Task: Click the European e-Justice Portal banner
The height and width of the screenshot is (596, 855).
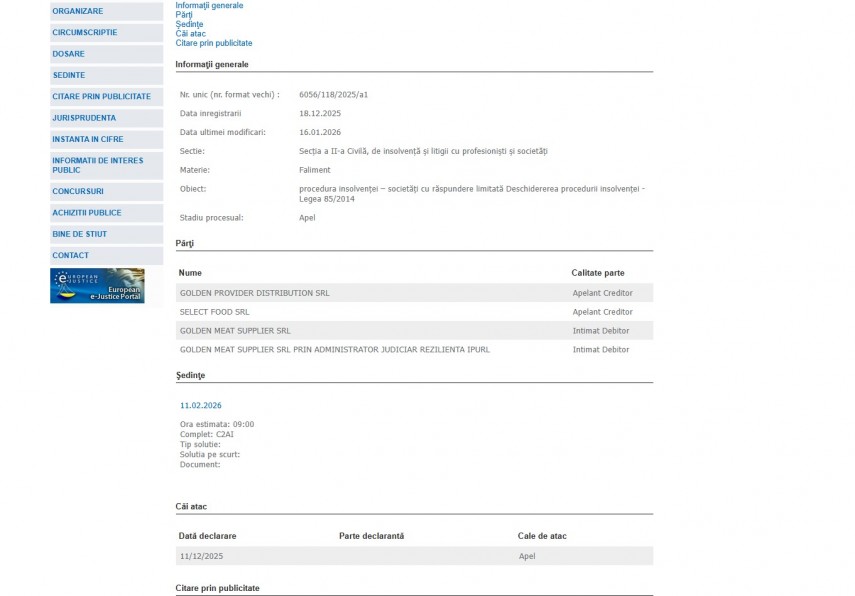Action: point(97,286)
